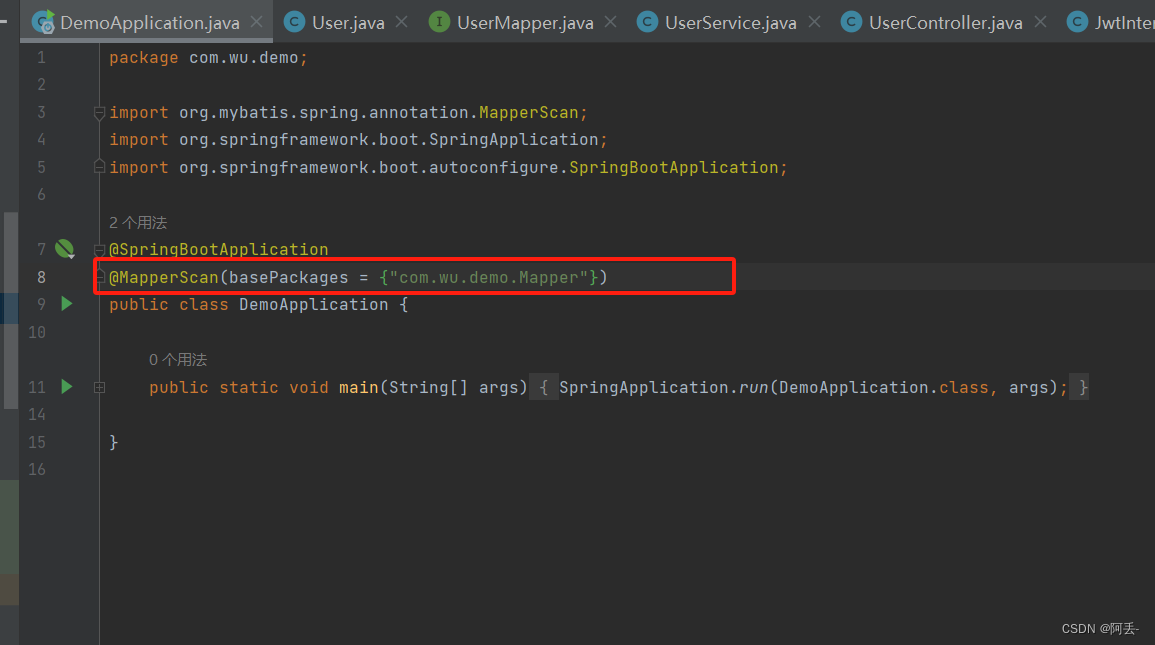1155x645 pixels.
Task: Click the fold arrow beside the @MapperScan line
Action: point(98,277)
